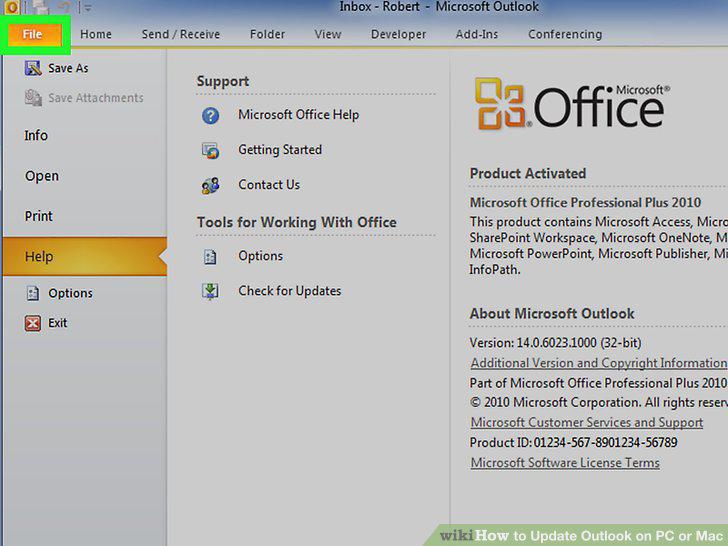This screenshot has width=728, height=546.
Task: Click Contact Us under Support
Action: (x=269, y=185)
